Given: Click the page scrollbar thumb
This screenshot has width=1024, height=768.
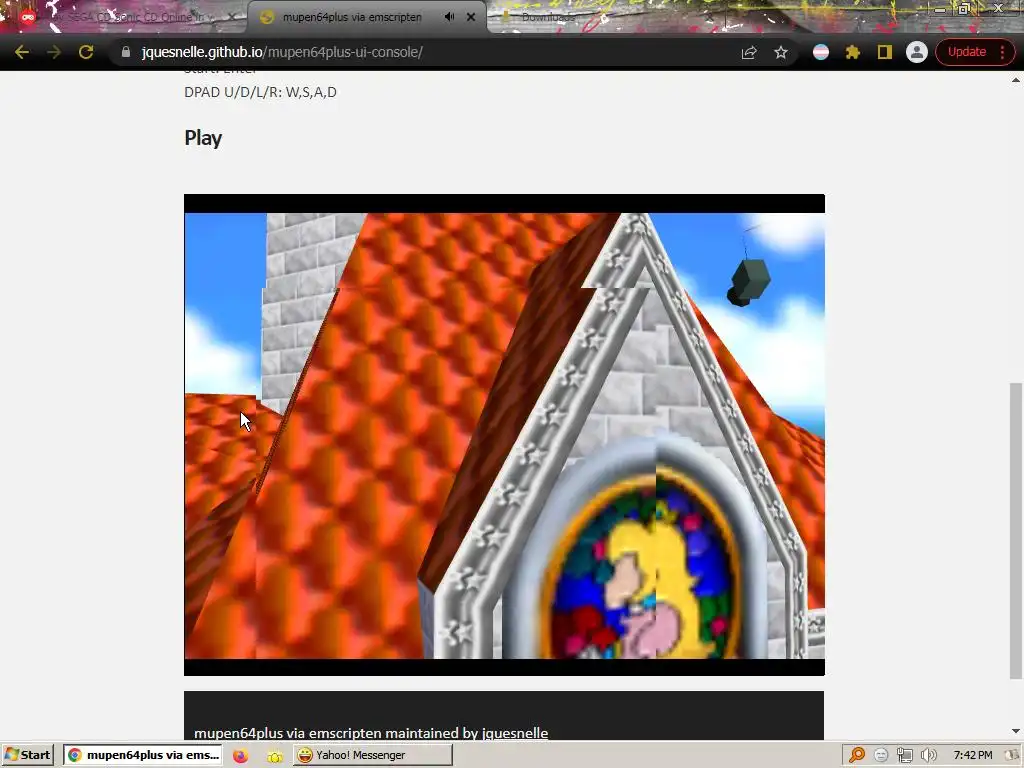Looking at the screenshot, I should click(x=1016, y=530).
